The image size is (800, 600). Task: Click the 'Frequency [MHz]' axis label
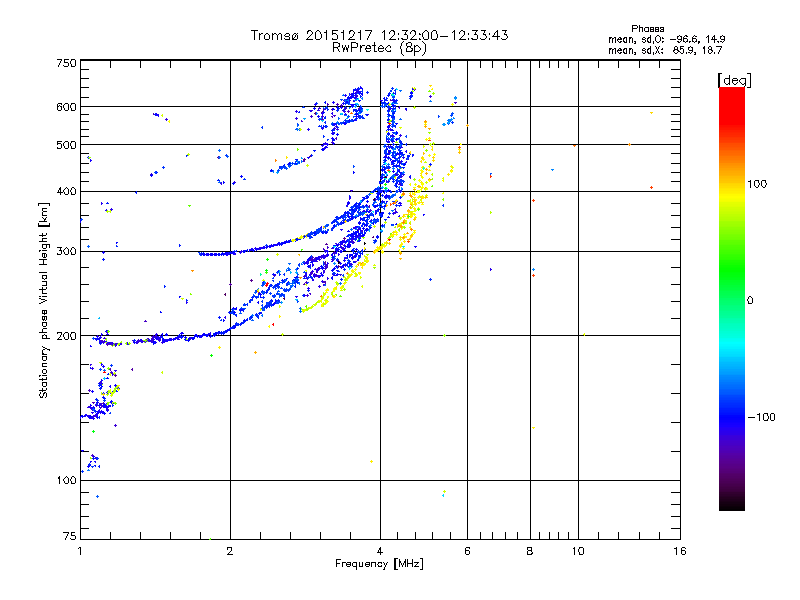[379, 564]
